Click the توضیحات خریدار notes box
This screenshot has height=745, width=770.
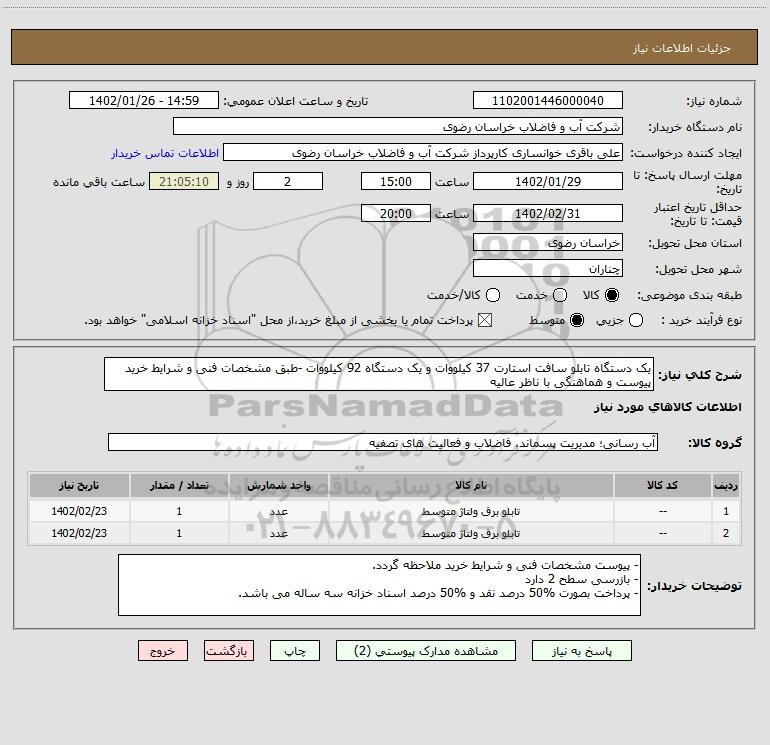point(379,585)
